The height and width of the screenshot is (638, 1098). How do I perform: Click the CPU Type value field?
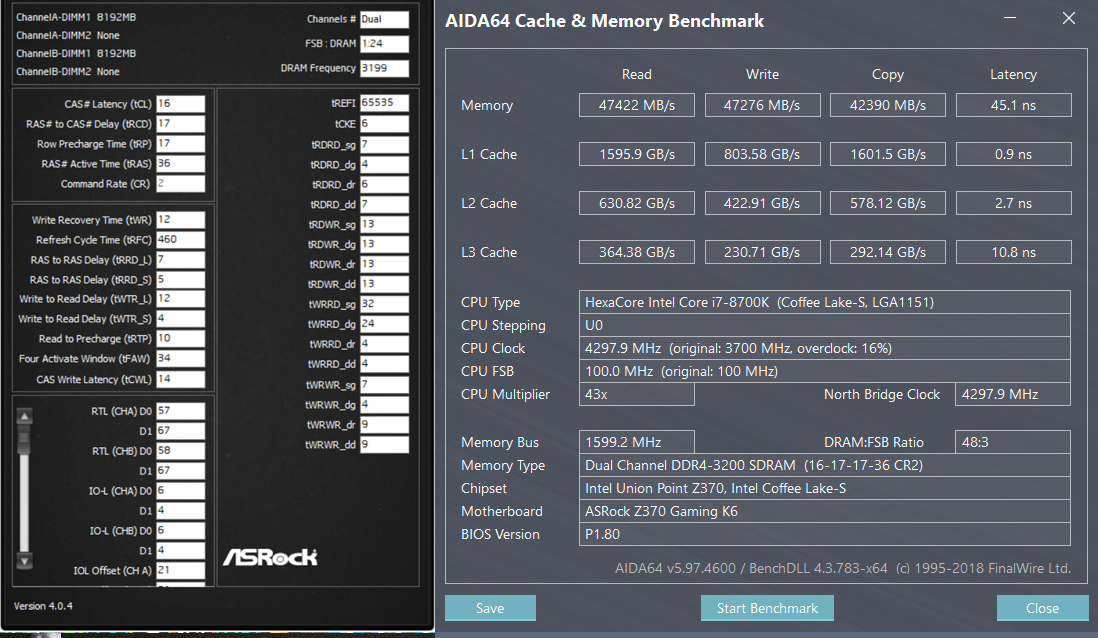(824, 302)
